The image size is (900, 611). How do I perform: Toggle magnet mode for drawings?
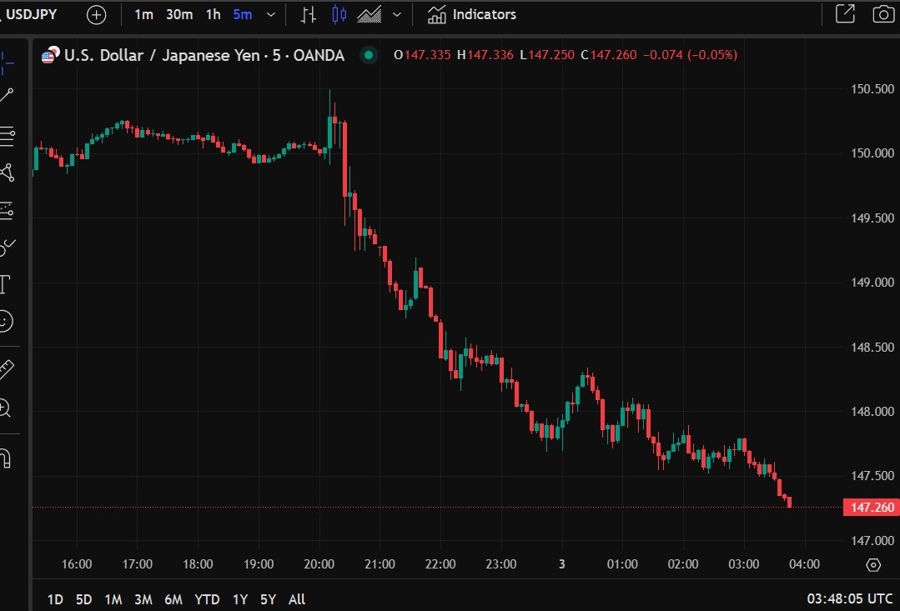[6, 457]
